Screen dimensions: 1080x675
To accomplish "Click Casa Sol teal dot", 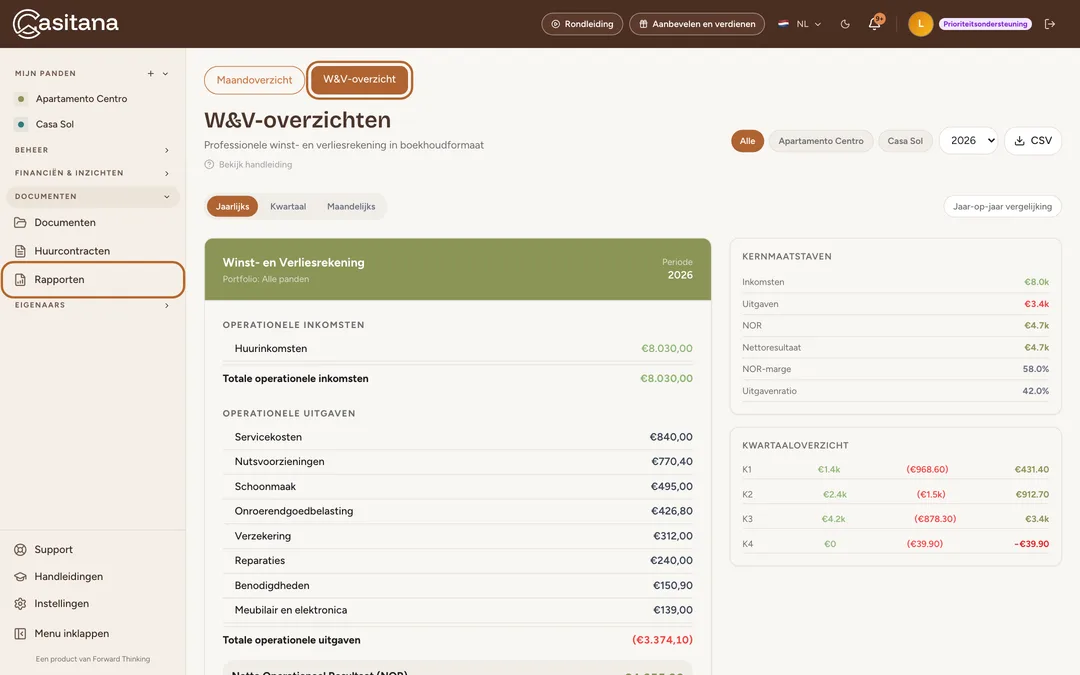I will pos(21,125).
